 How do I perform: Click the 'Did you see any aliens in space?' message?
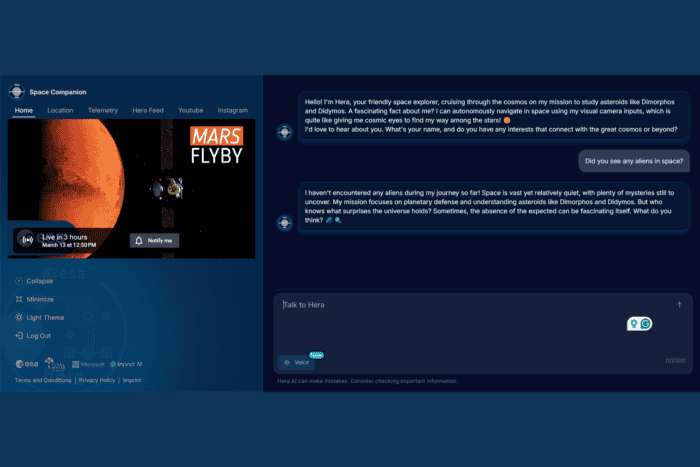[x=634, y=161]
